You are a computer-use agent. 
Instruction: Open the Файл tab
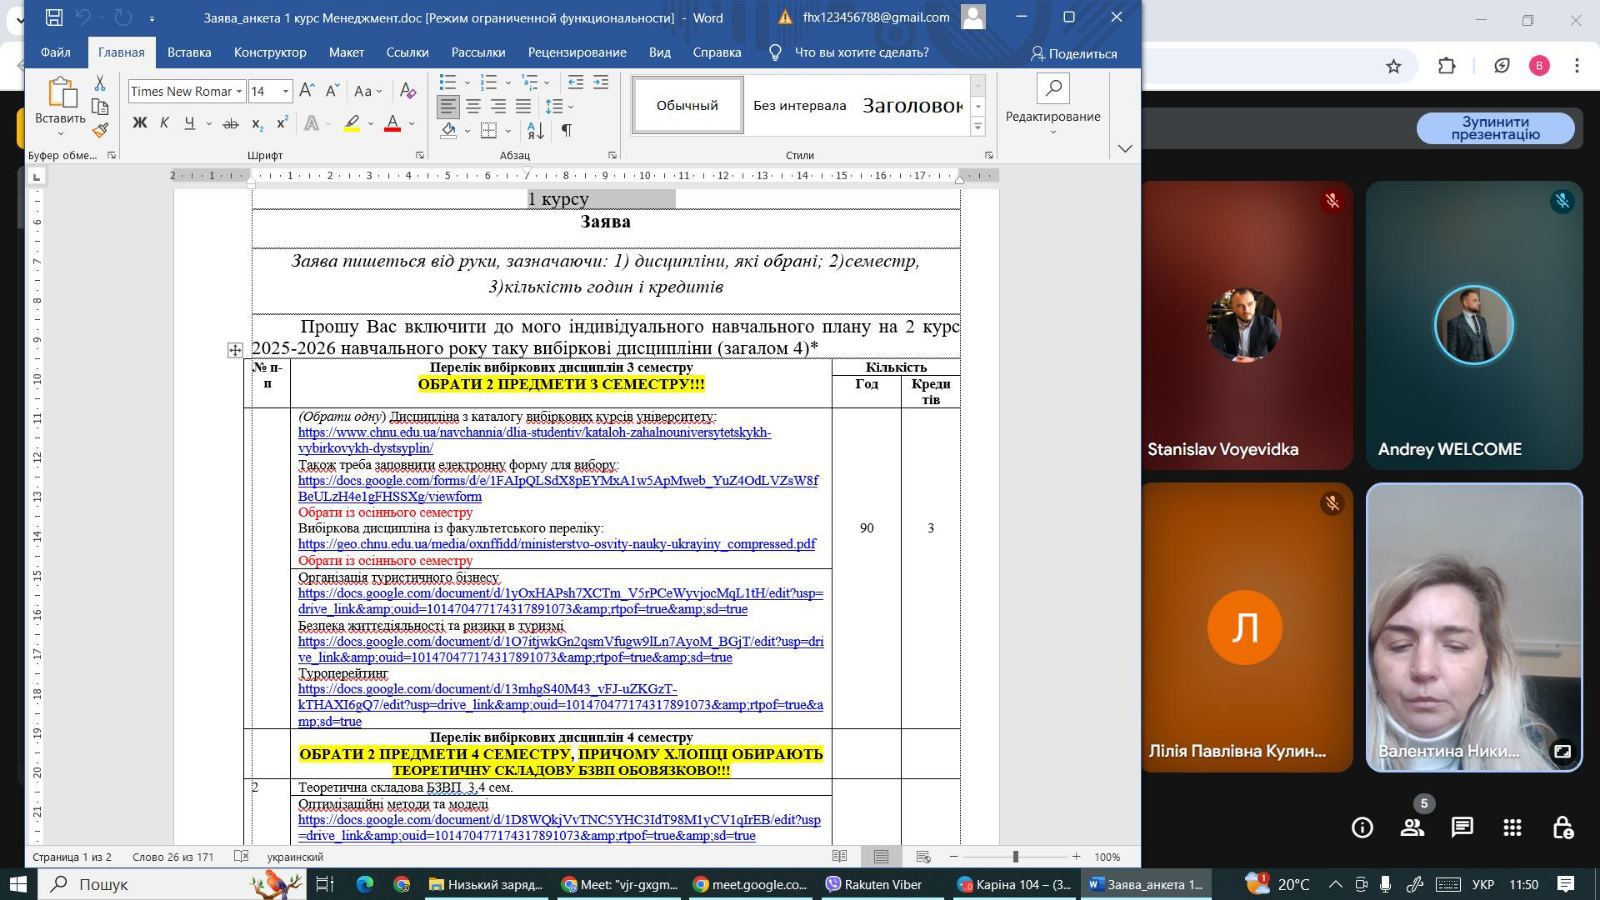(56, 52)
